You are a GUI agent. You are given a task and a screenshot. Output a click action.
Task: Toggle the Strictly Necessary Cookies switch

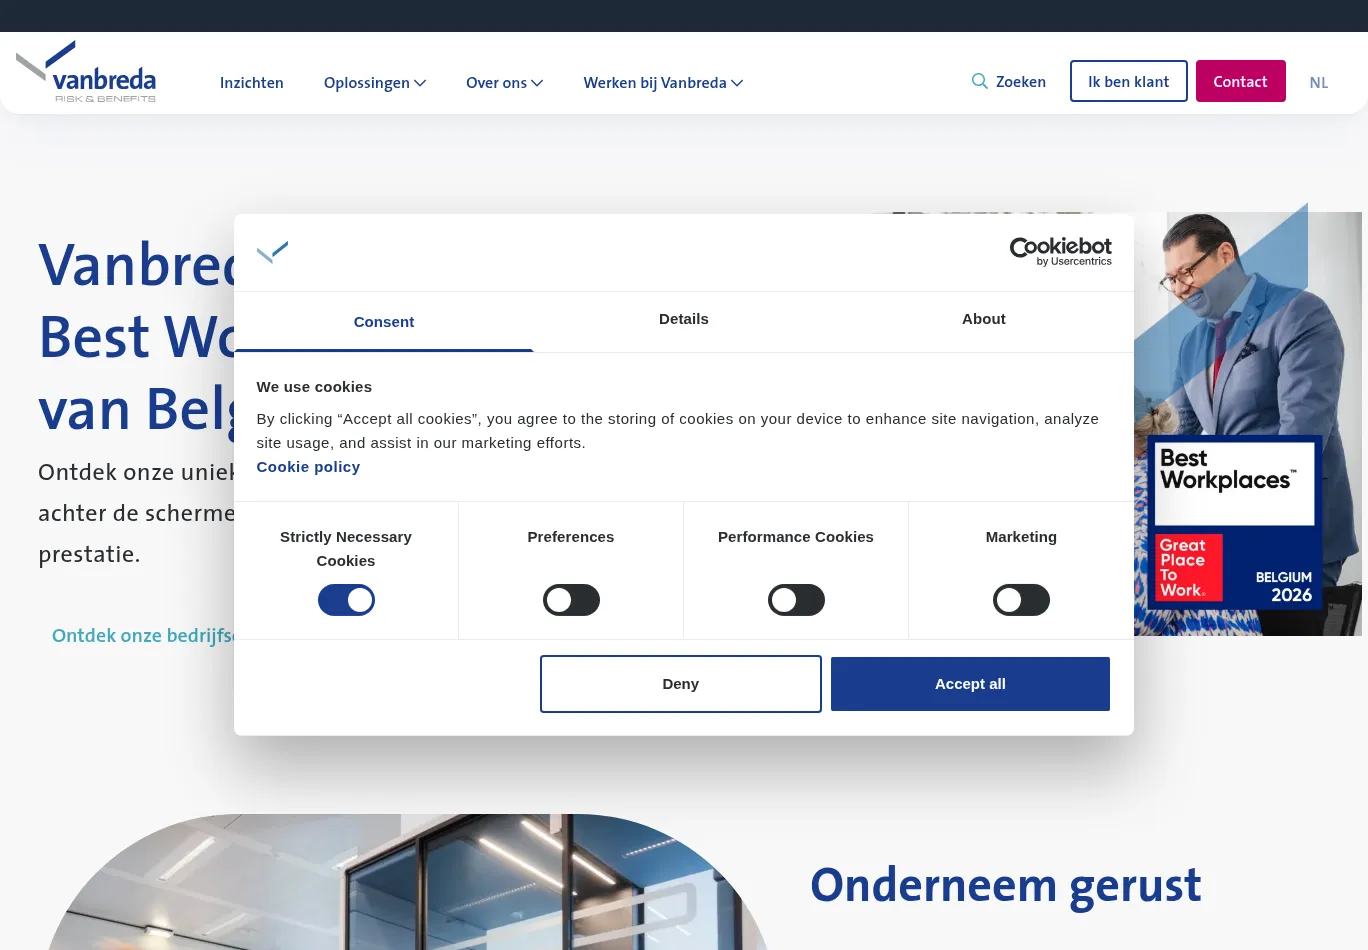pos(346,600)
